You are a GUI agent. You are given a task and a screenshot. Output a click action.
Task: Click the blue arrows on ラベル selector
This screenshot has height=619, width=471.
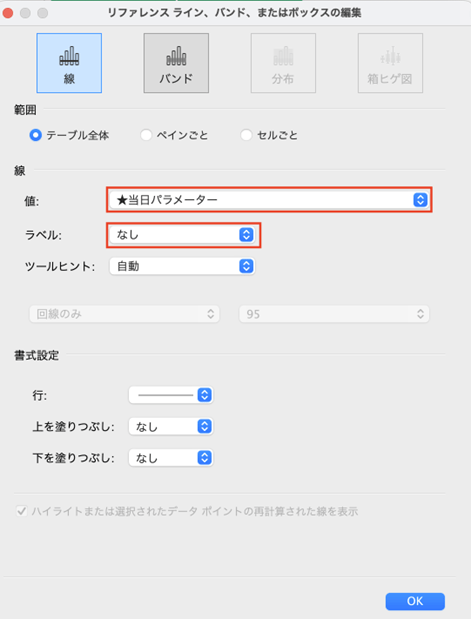pyautogui.click(x=246, y=235)
